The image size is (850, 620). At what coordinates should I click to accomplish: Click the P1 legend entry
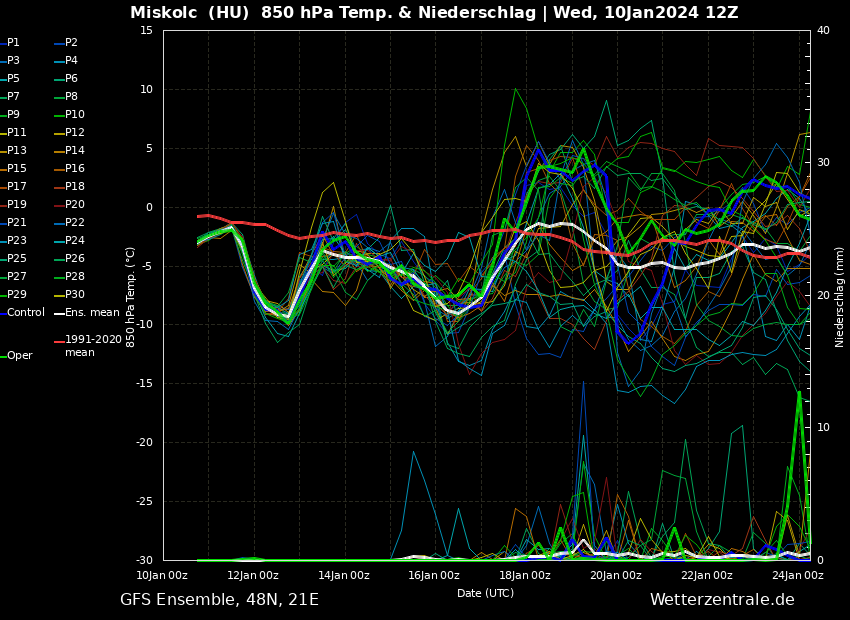[x=13, y=43]
